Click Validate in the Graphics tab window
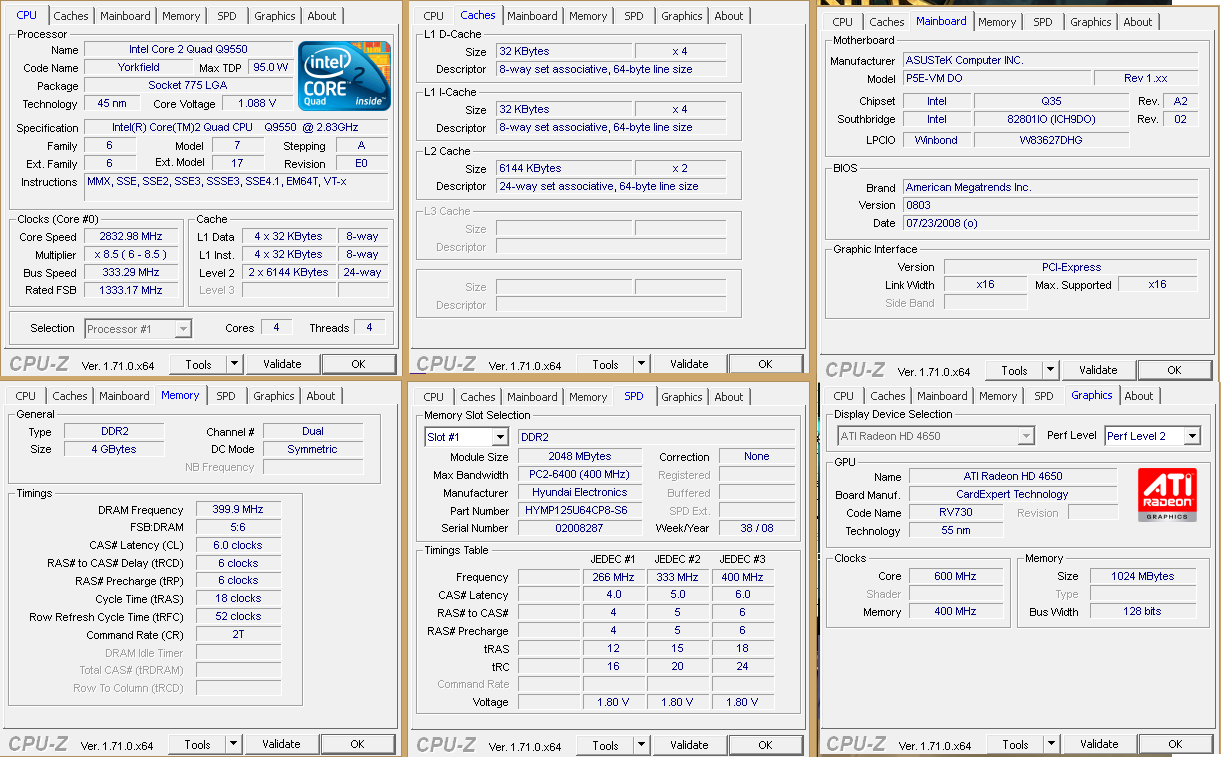Image resolution: width=1222 pixels, height=757 pixels. [x=1099, y=744]
